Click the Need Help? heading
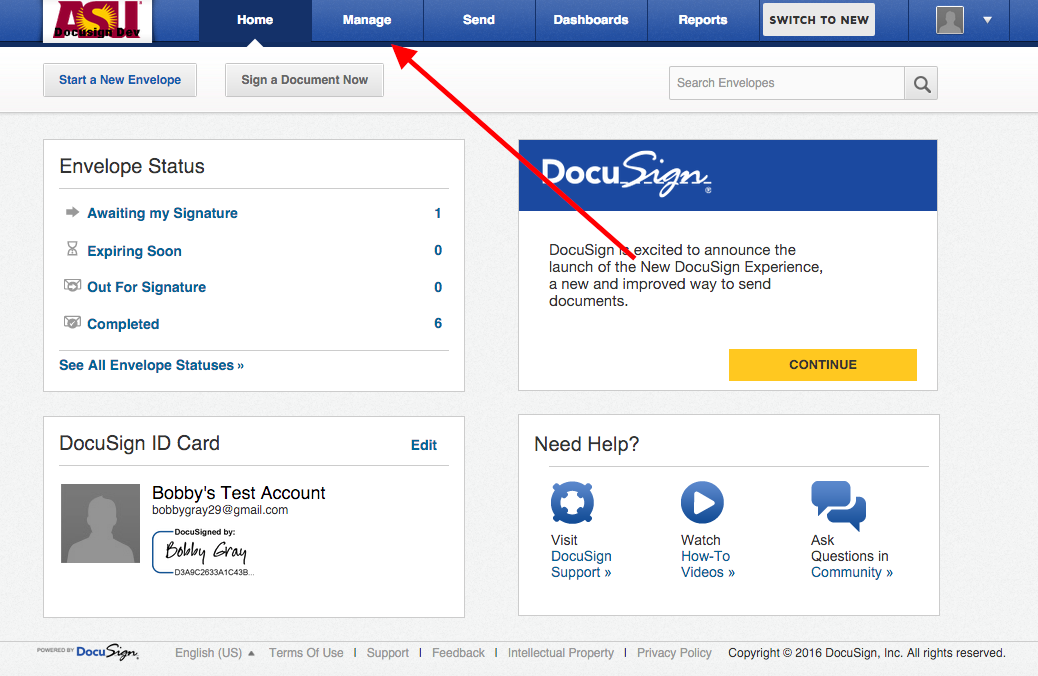This screenshot has height=676, width=1038. (587, 444)
